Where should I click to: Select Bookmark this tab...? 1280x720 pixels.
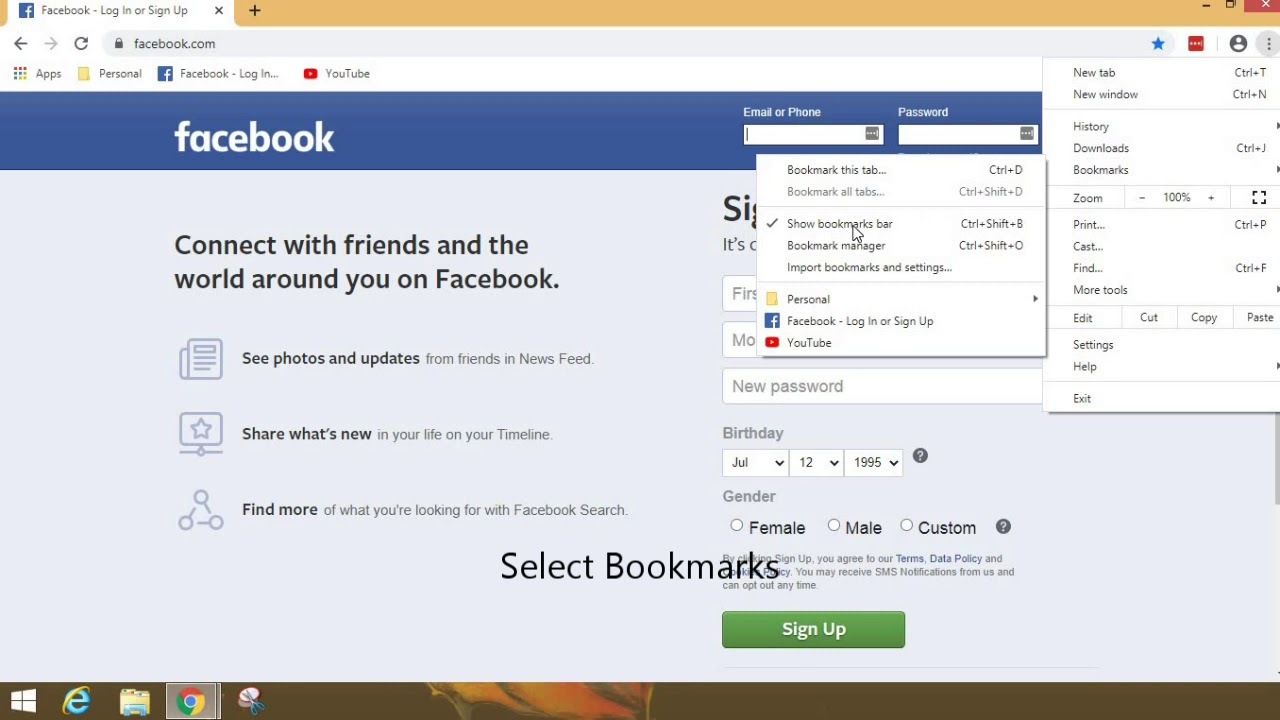tap(900, 170)
